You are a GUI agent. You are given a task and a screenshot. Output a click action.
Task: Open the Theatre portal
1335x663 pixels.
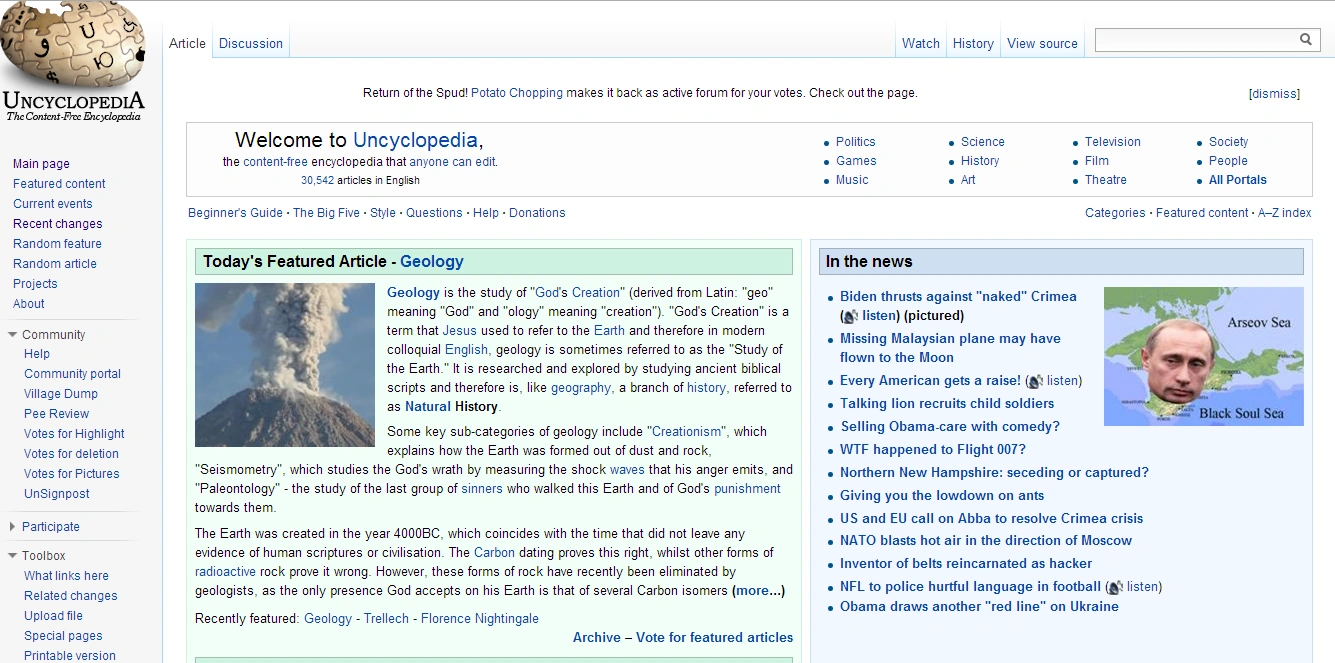pyautogui.click(x=1106, y=180)
